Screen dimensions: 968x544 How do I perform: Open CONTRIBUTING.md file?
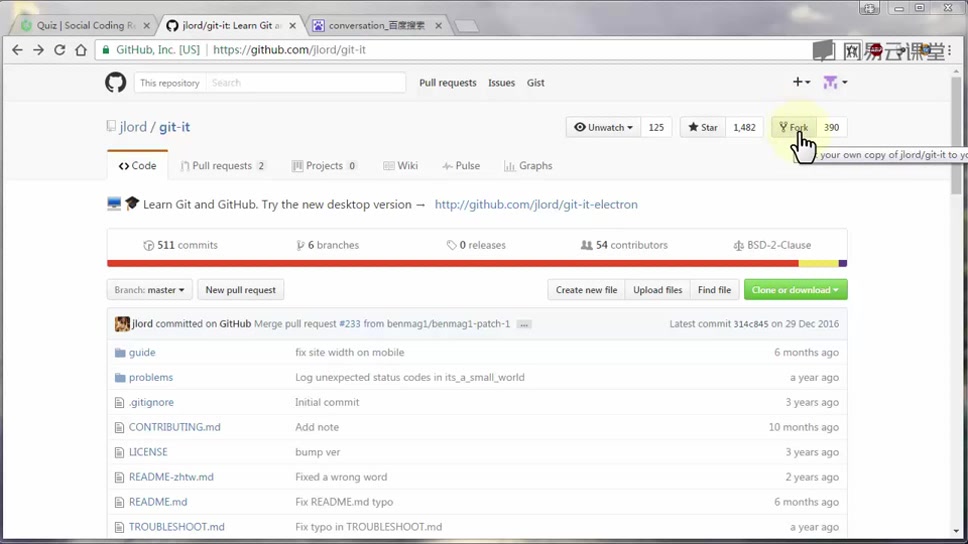[x=175, y=427]
